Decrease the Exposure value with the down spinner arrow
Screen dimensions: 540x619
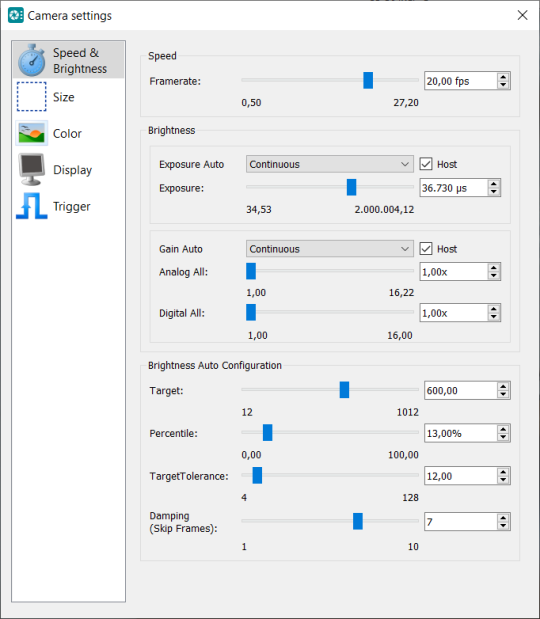pos(493,192)
